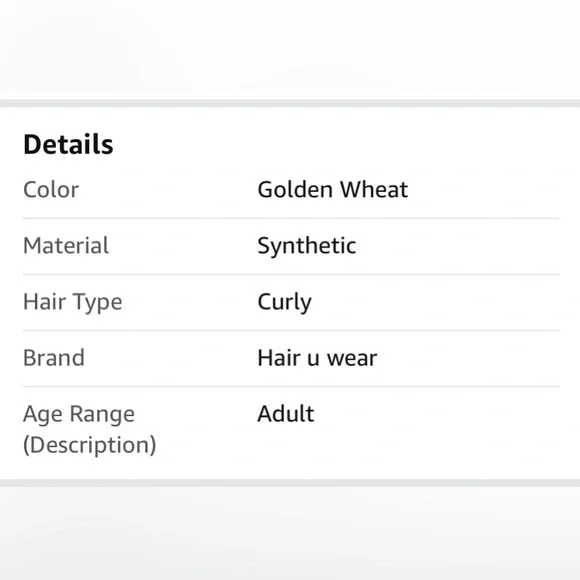Click the word Wheat in the color value
The height and width of the screenshot is (580, 580).
click(x=374, y=190)
